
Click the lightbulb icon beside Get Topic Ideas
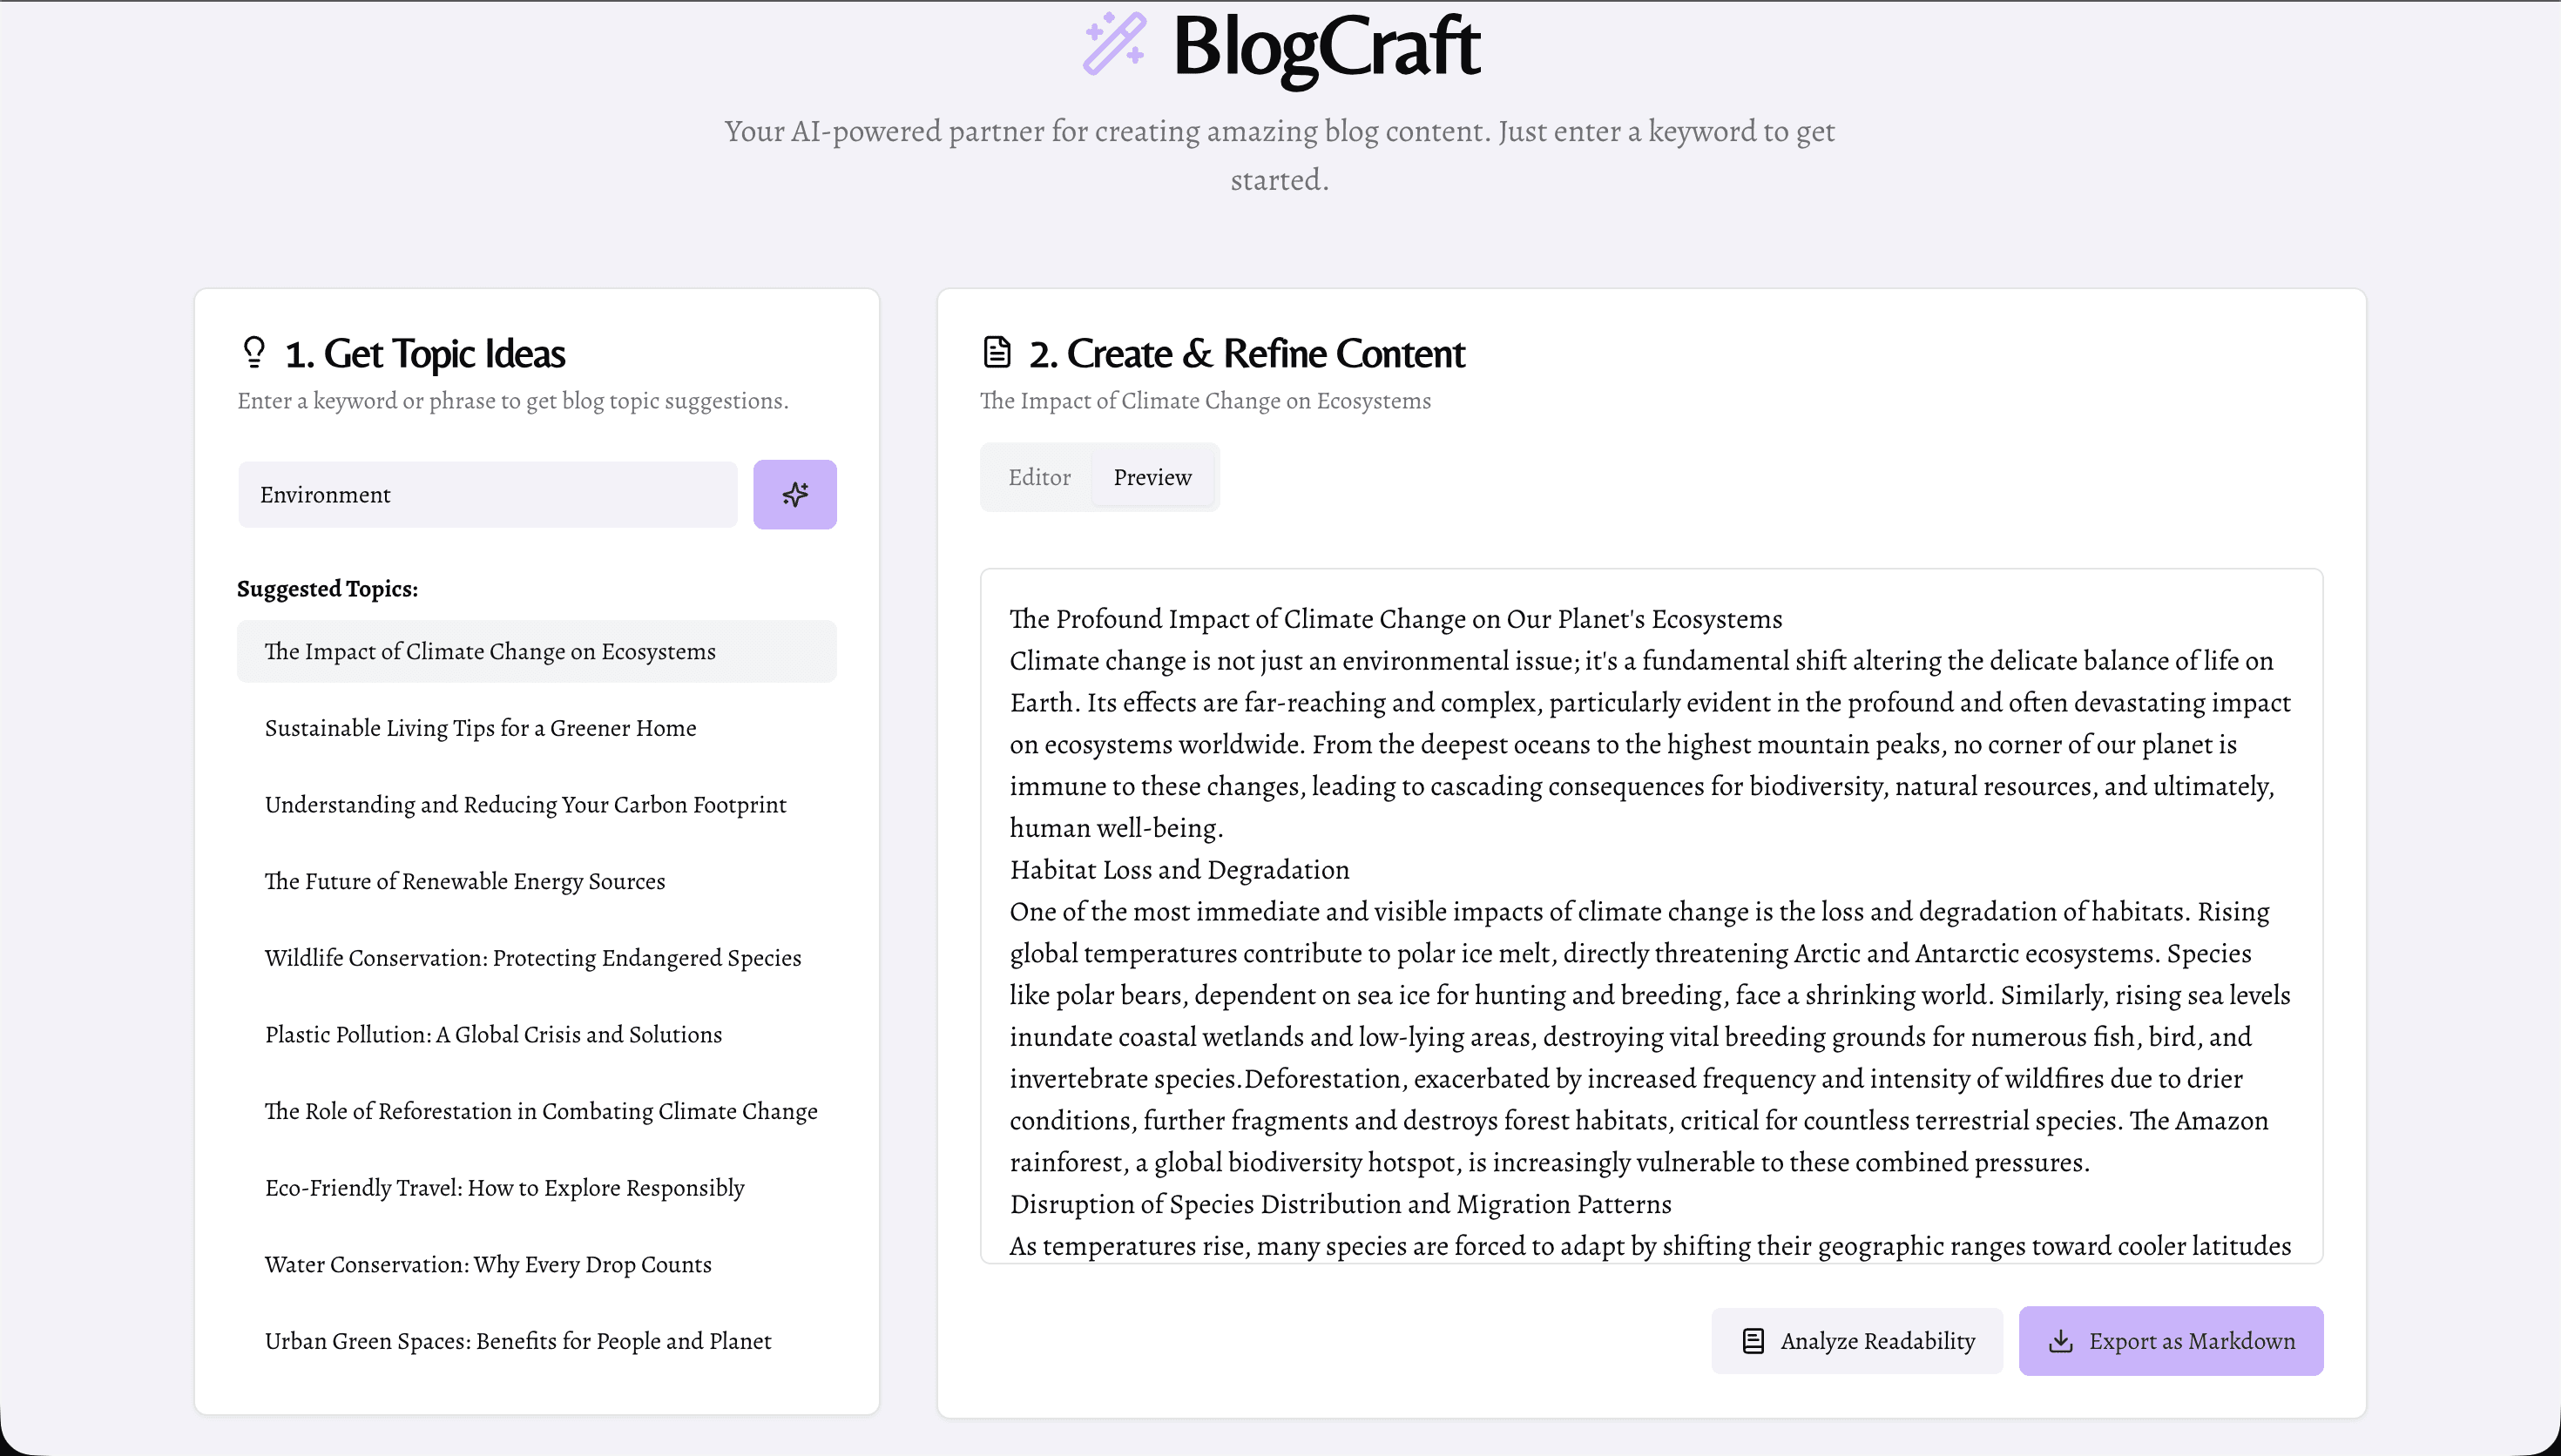click(x=254, y=352)
